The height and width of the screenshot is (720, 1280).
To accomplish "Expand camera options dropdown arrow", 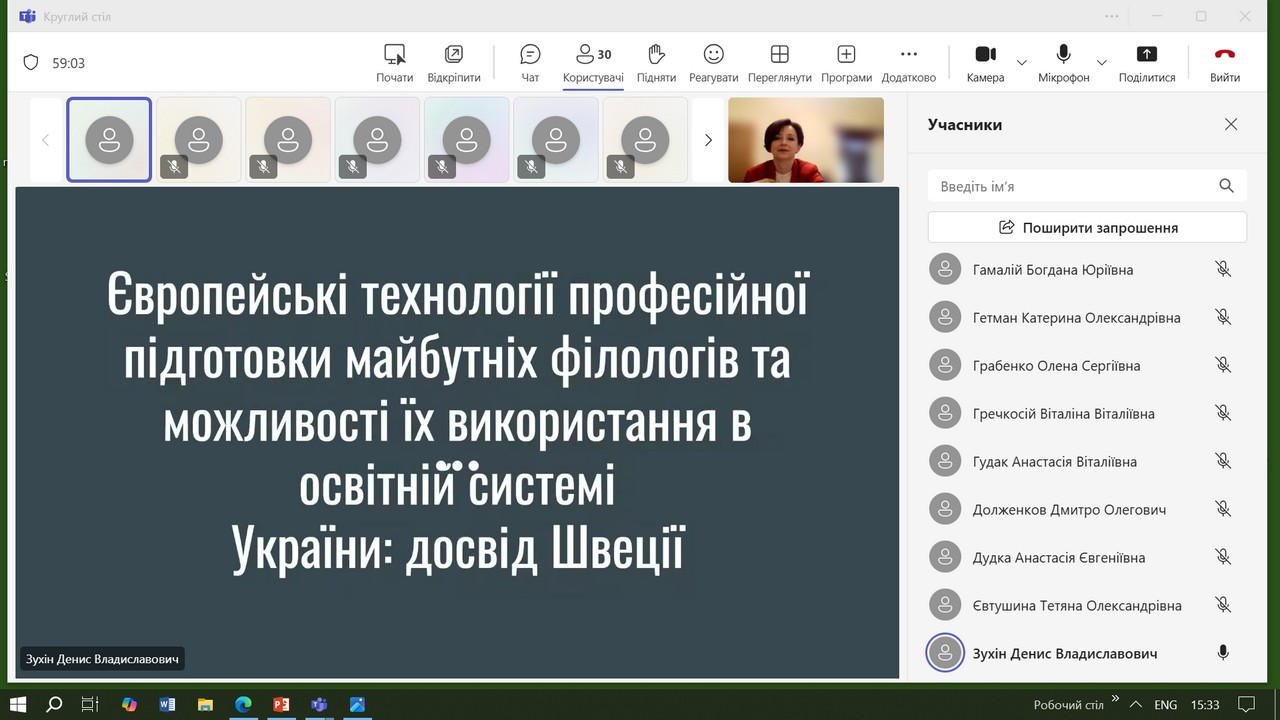I will click(x=1021, y=63).
